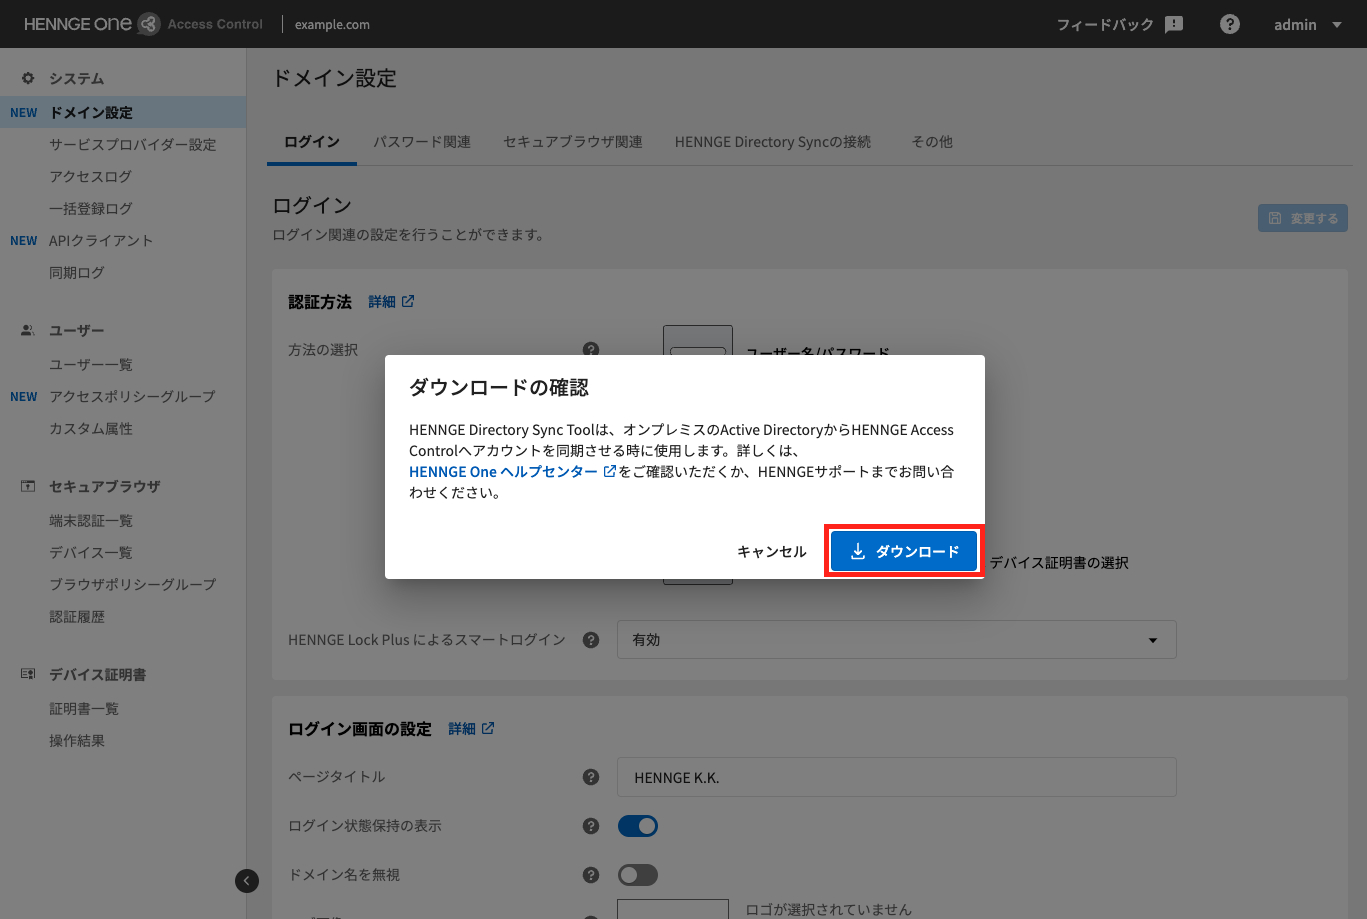The height and width of the screenshot is (919, 1367).
Task: Toggle ログイン状態保持の表示 switch
Action: (x=638, y=826)
